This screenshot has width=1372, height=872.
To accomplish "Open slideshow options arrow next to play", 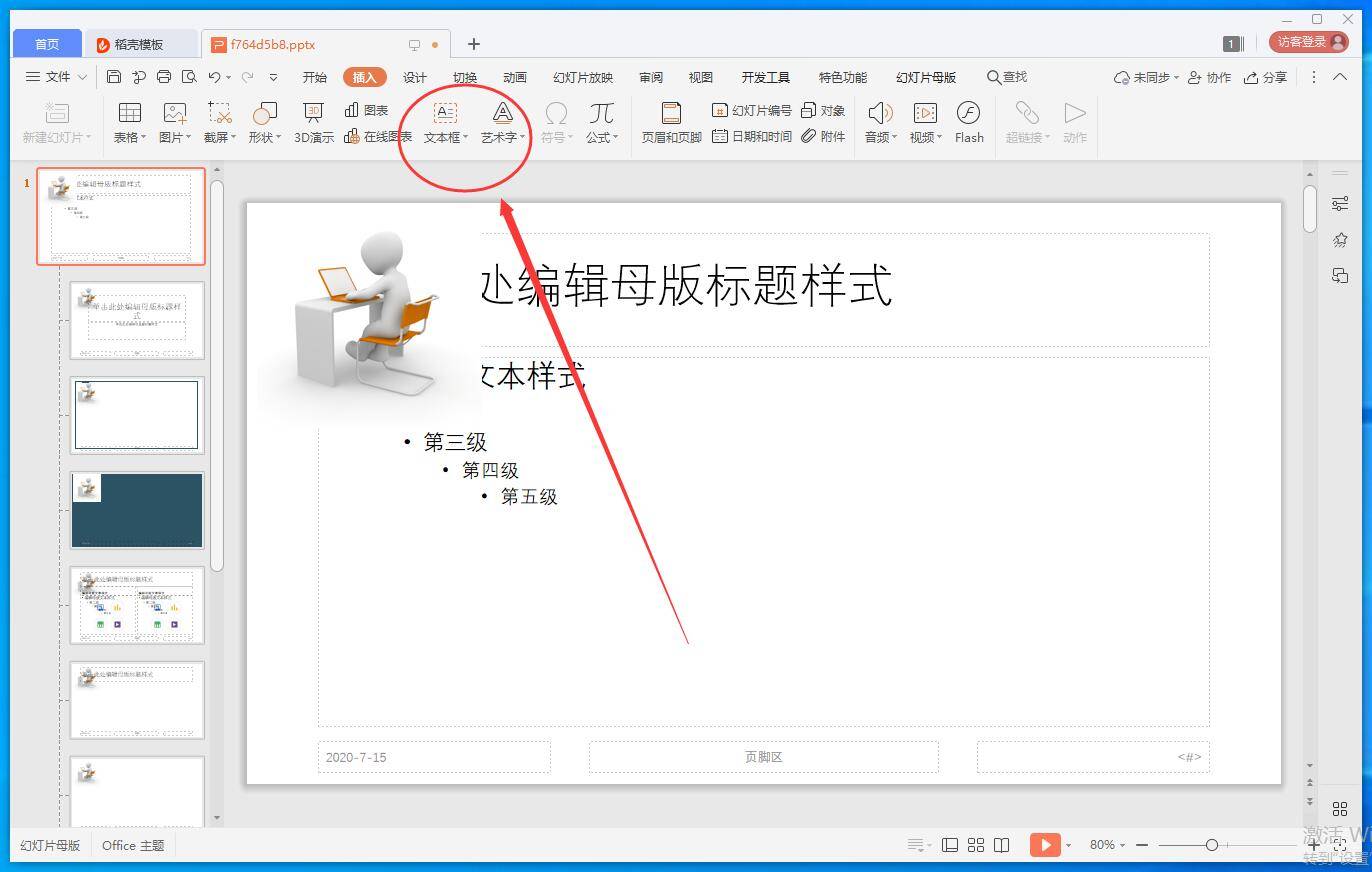I will click(1068, 845).
